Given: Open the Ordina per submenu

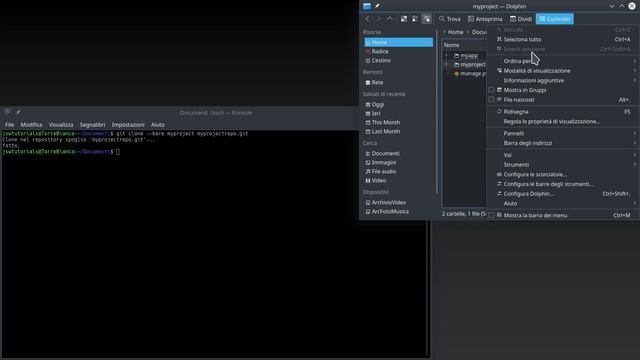Looking at the screenshot, I should click(x=563, y=61).
